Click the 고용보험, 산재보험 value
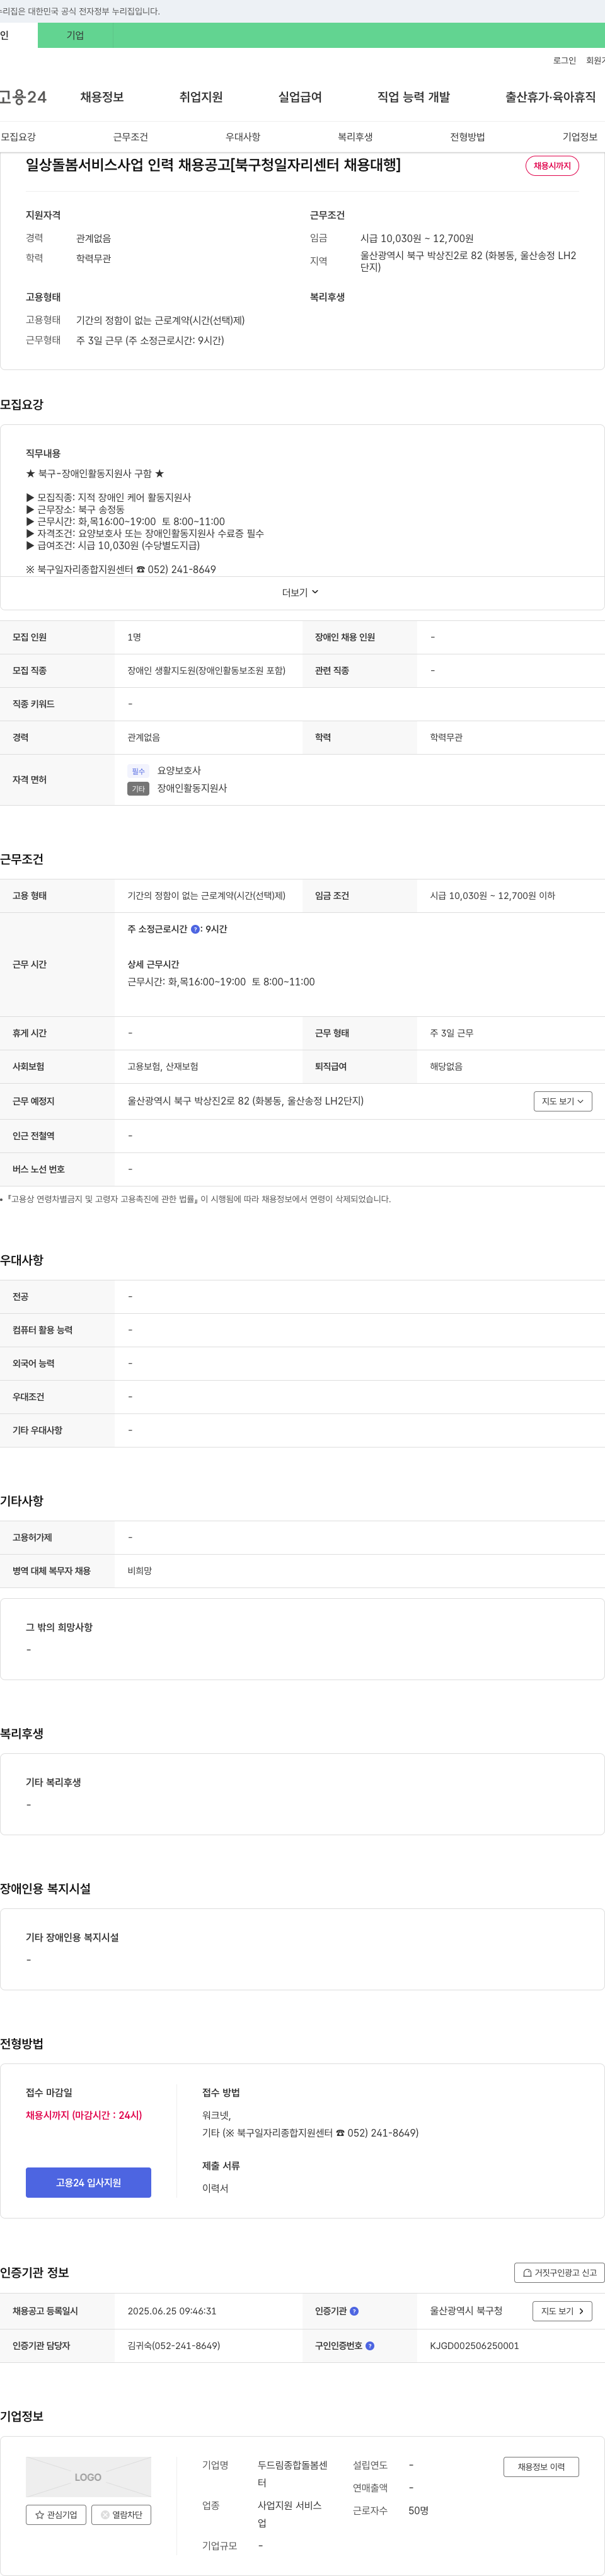Viewport: 605px width, 2576px height. point(163,1067)
